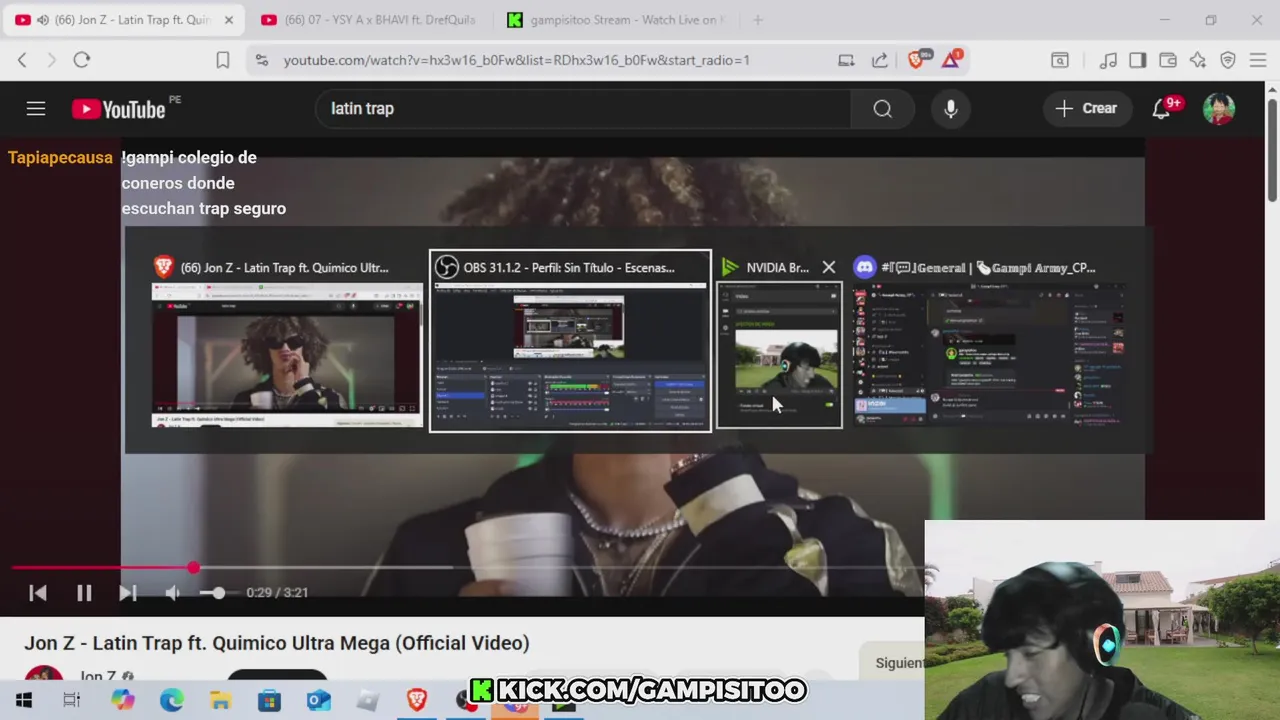The image size is (1280, 720).
Task: Switch to the Jon Z Latin Trap tab
Action: 125,20
